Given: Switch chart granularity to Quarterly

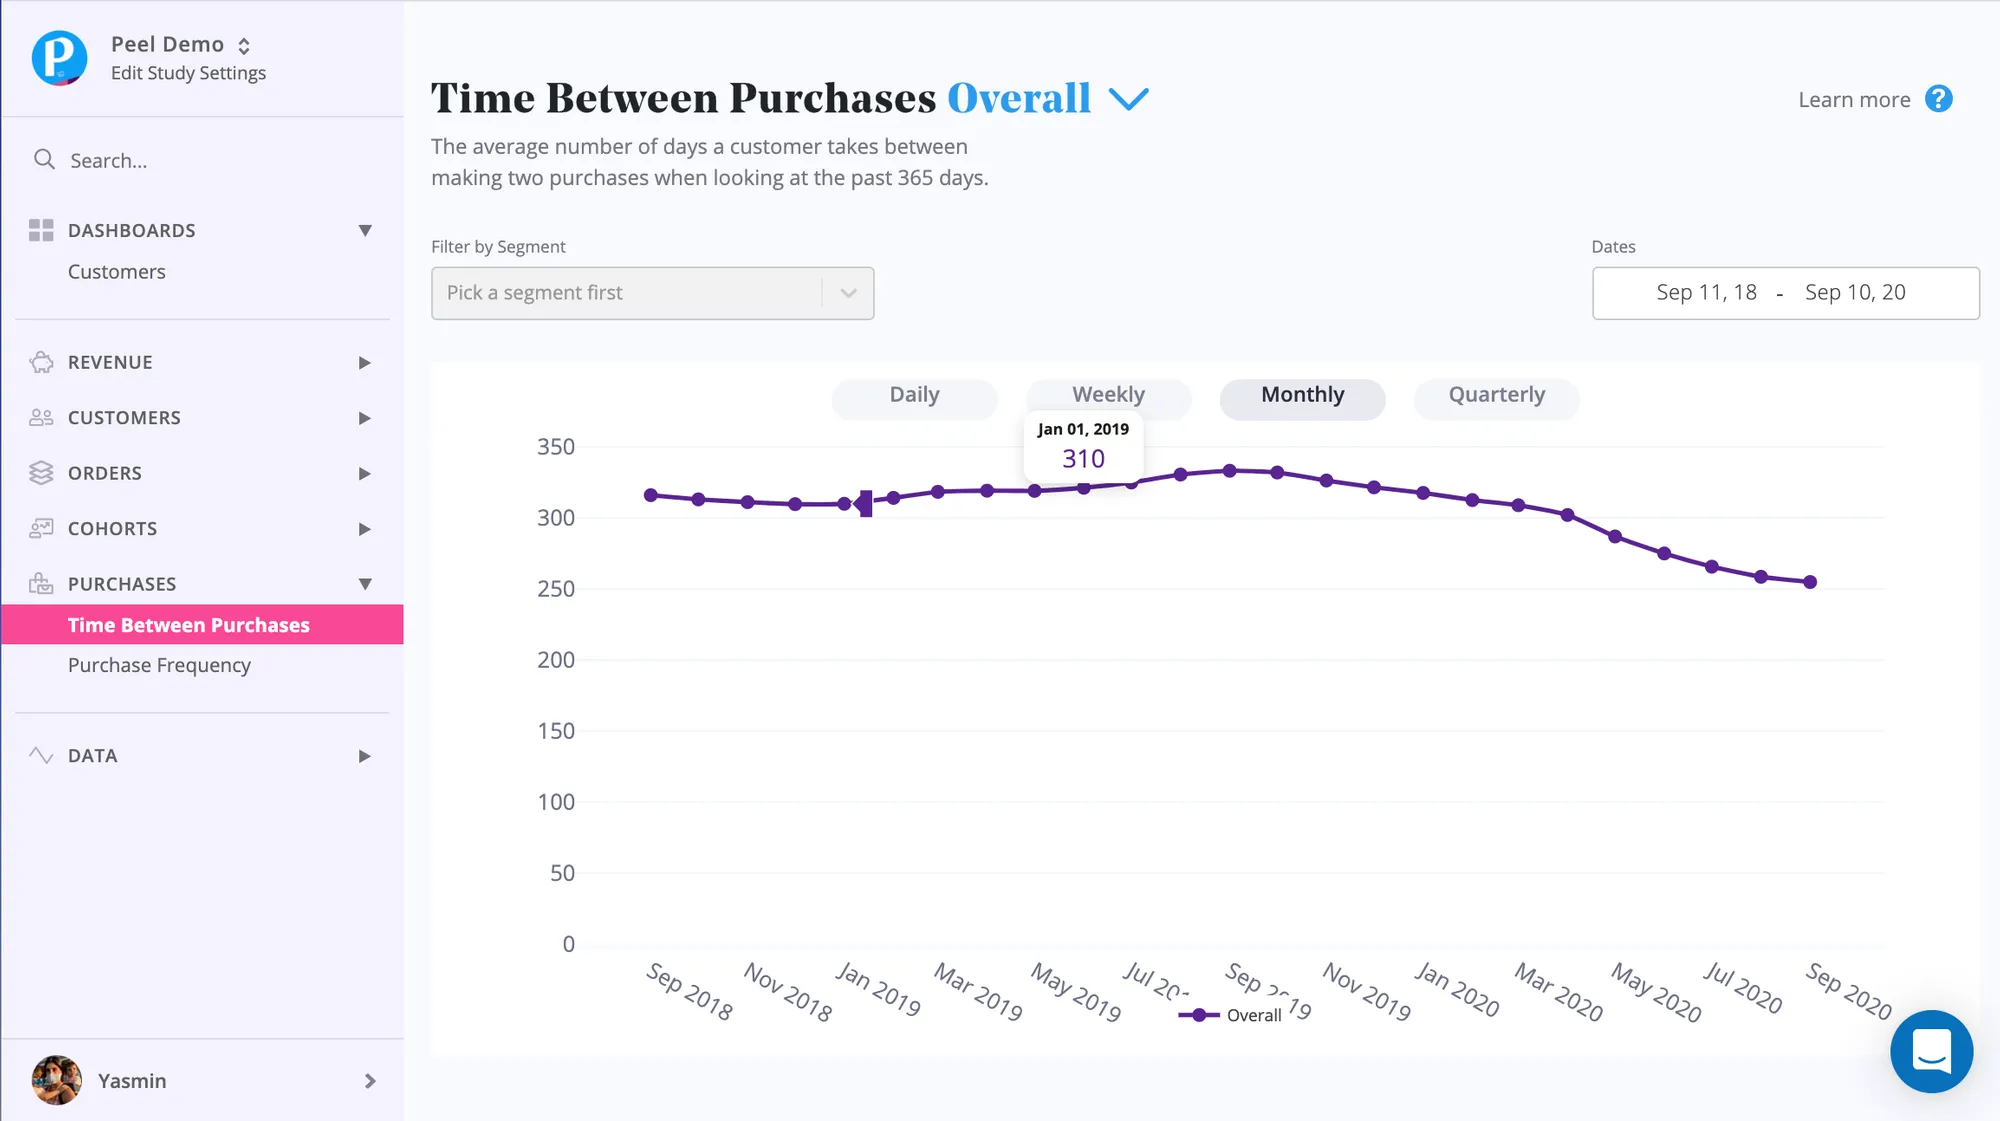Looking at the screenshot, I should pyautogui.click(x=1496, y=395).
